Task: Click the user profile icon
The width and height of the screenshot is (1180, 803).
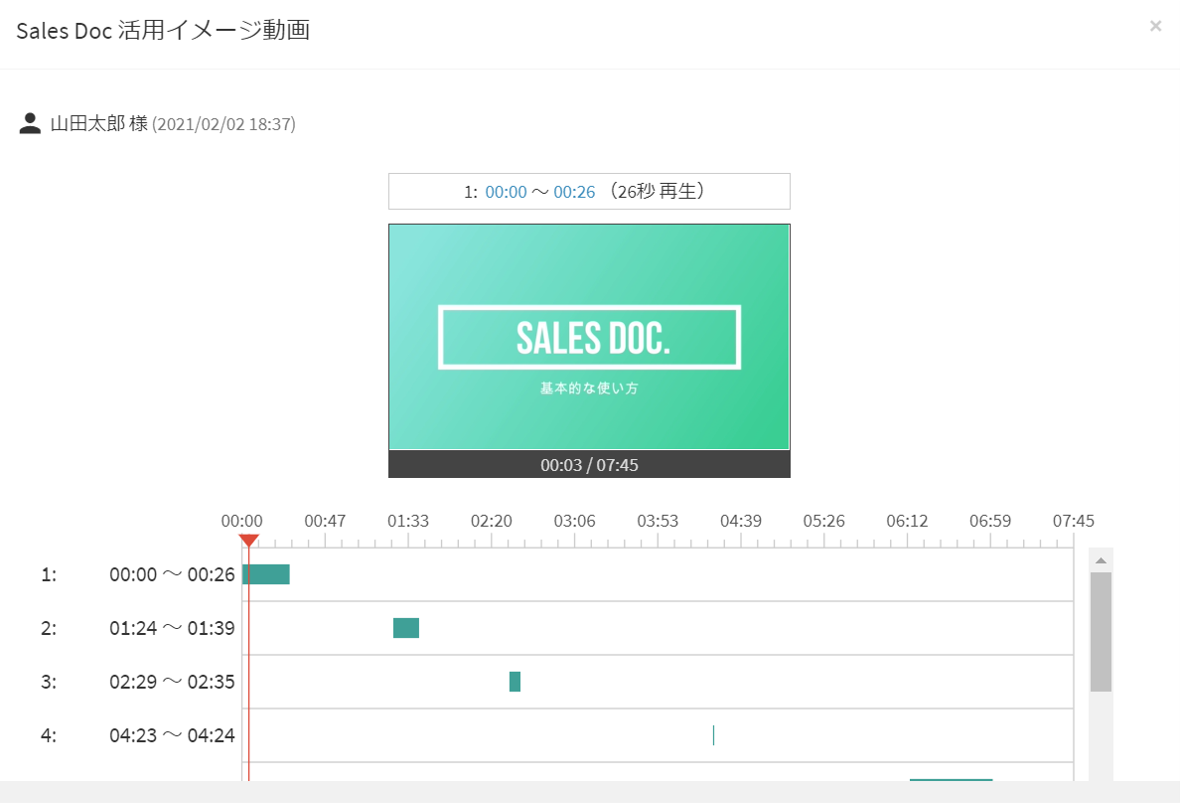Action: (30, 124)
